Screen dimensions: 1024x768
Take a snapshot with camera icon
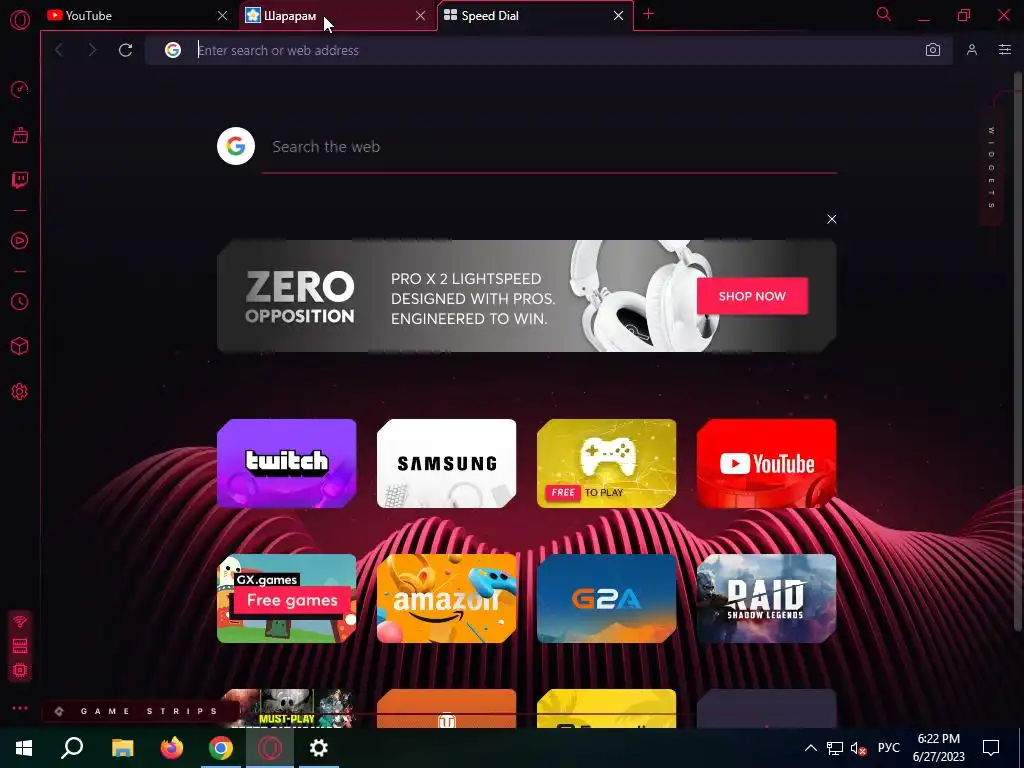[933, 50]
